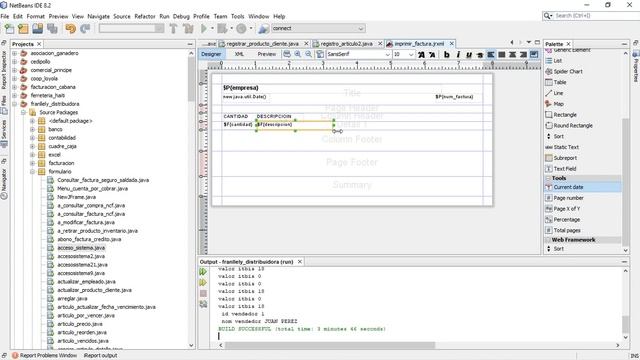Click the New Project toolbar icon

tap(23, 29)
